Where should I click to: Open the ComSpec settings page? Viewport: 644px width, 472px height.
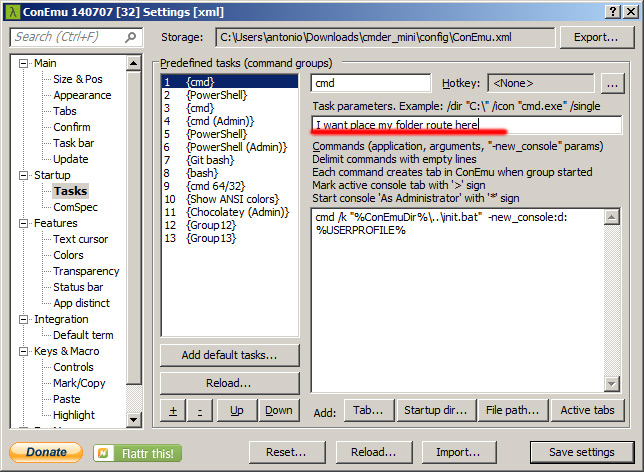coord(75,207)
